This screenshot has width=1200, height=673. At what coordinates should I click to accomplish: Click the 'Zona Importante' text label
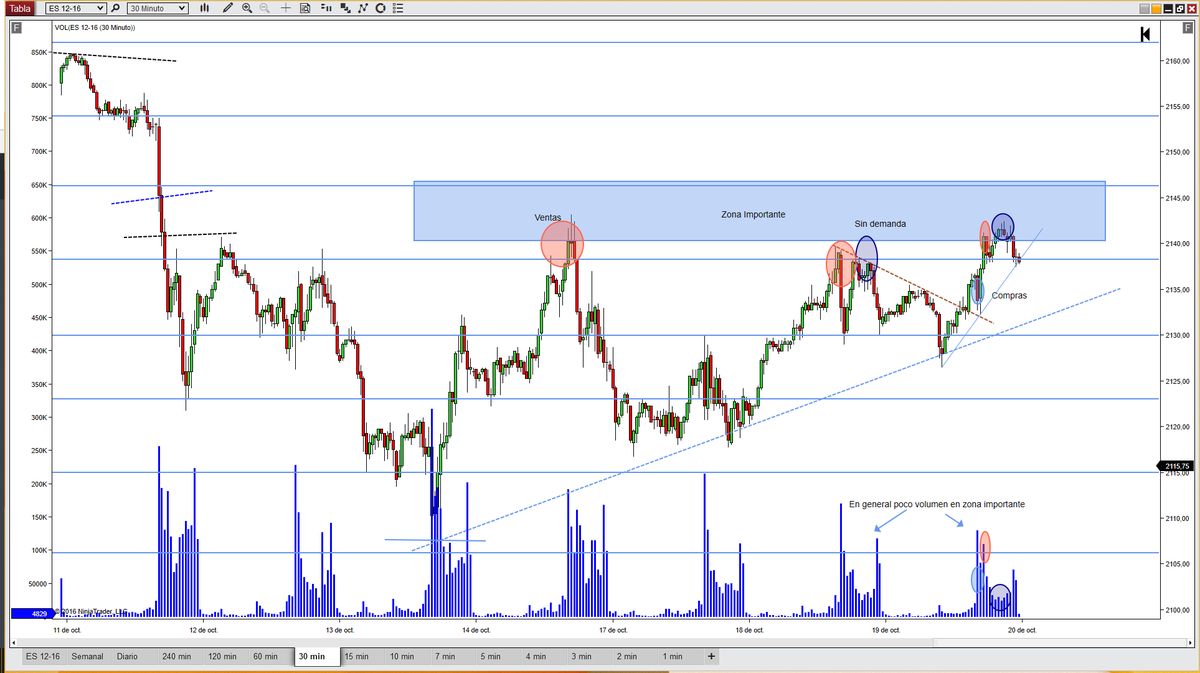click(753, 214)
